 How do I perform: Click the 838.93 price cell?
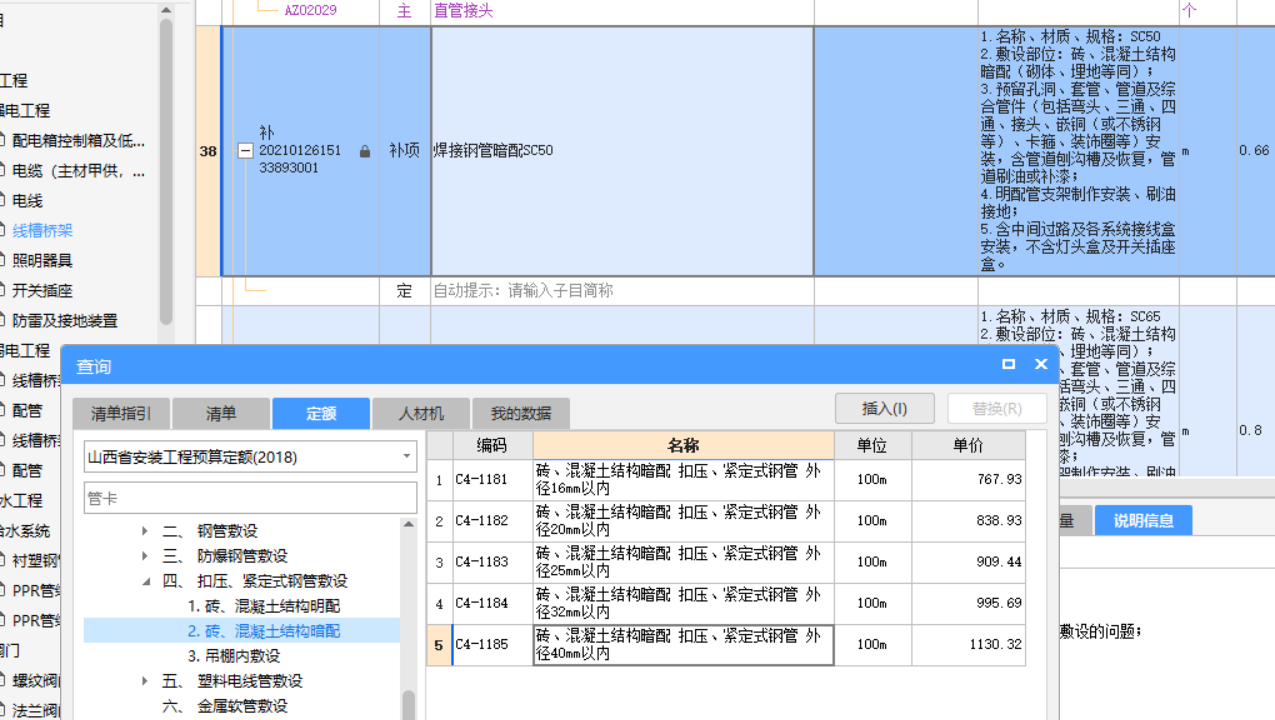968,521
